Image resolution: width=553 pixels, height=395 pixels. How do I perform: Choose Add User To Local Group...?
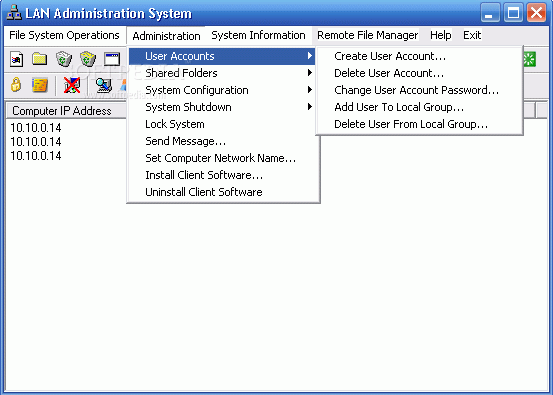[x=419, y=107]
